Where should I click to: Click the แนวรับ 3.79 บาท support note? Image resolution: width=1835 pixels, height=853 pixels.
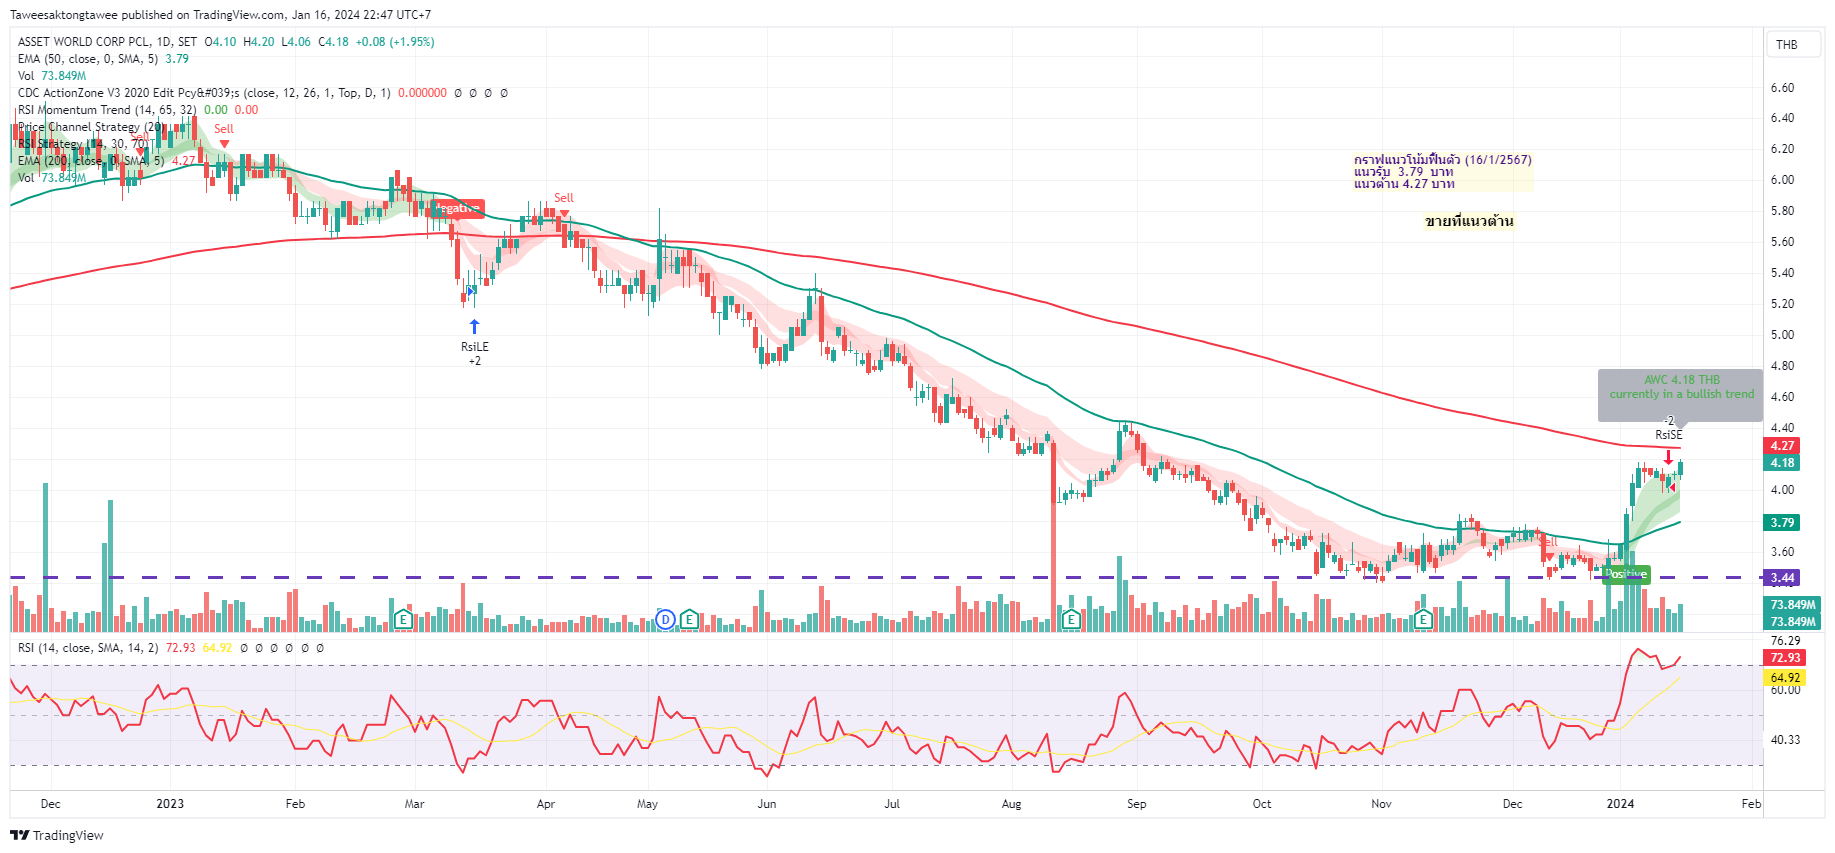(x=1404, y=172)
